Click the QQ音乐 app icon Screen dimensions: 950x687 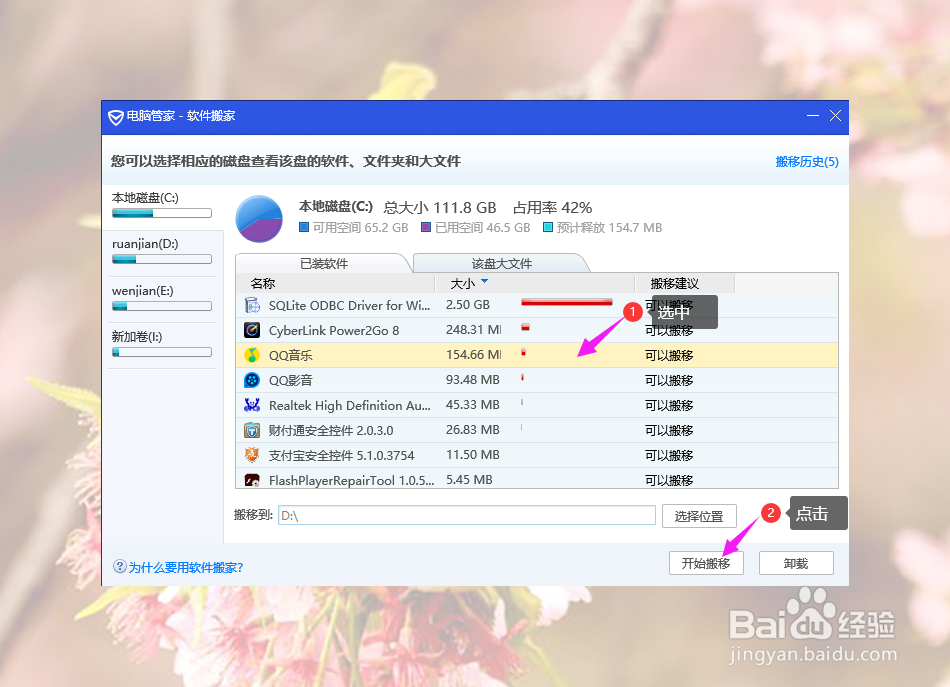252,355
